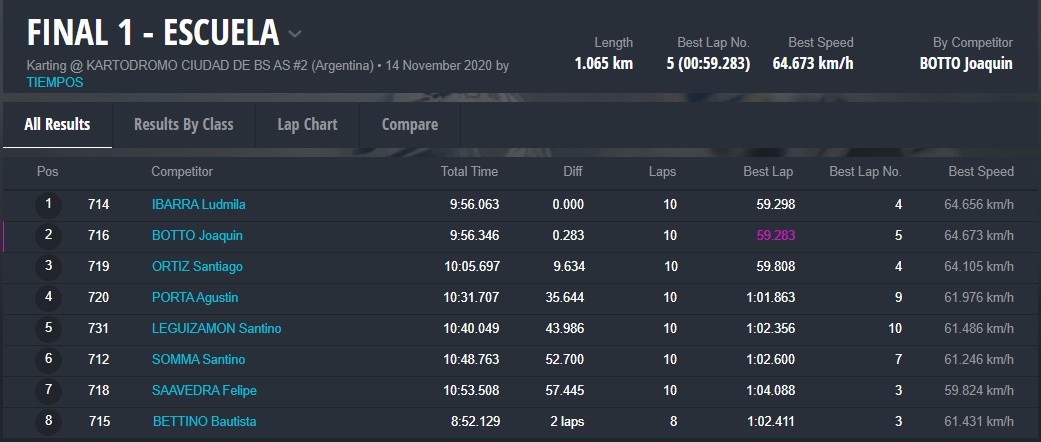Switch to the Lap Chart tab

308,125
